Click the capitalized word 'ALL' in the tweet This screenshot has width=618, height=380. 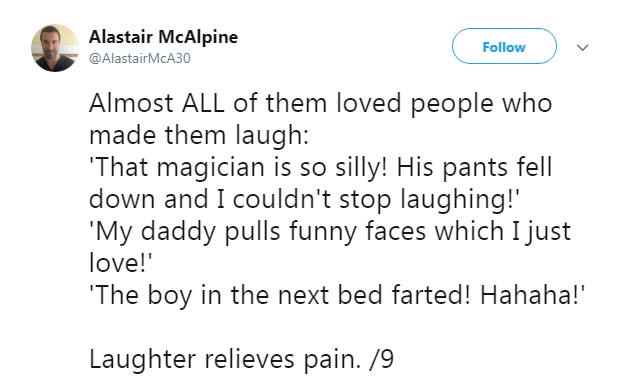pos(203,103)
